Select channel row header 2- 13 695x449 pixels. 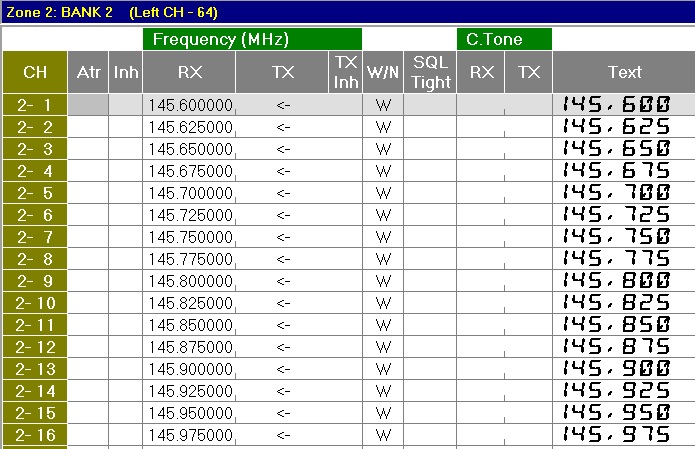(35, 369)
